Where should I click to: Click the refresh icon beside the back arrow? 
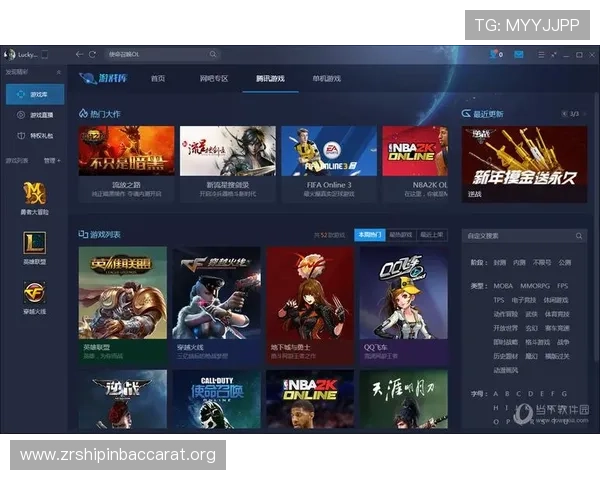[x=93, y=54]
